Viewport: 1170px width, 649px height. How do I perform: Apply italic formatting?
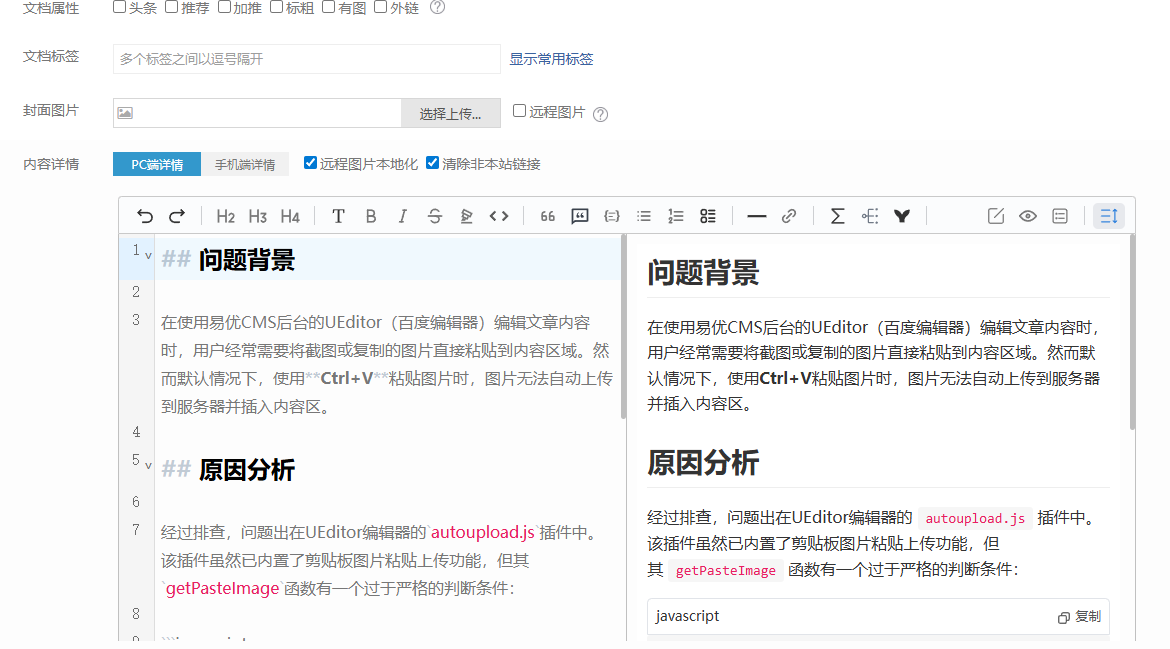402,216
